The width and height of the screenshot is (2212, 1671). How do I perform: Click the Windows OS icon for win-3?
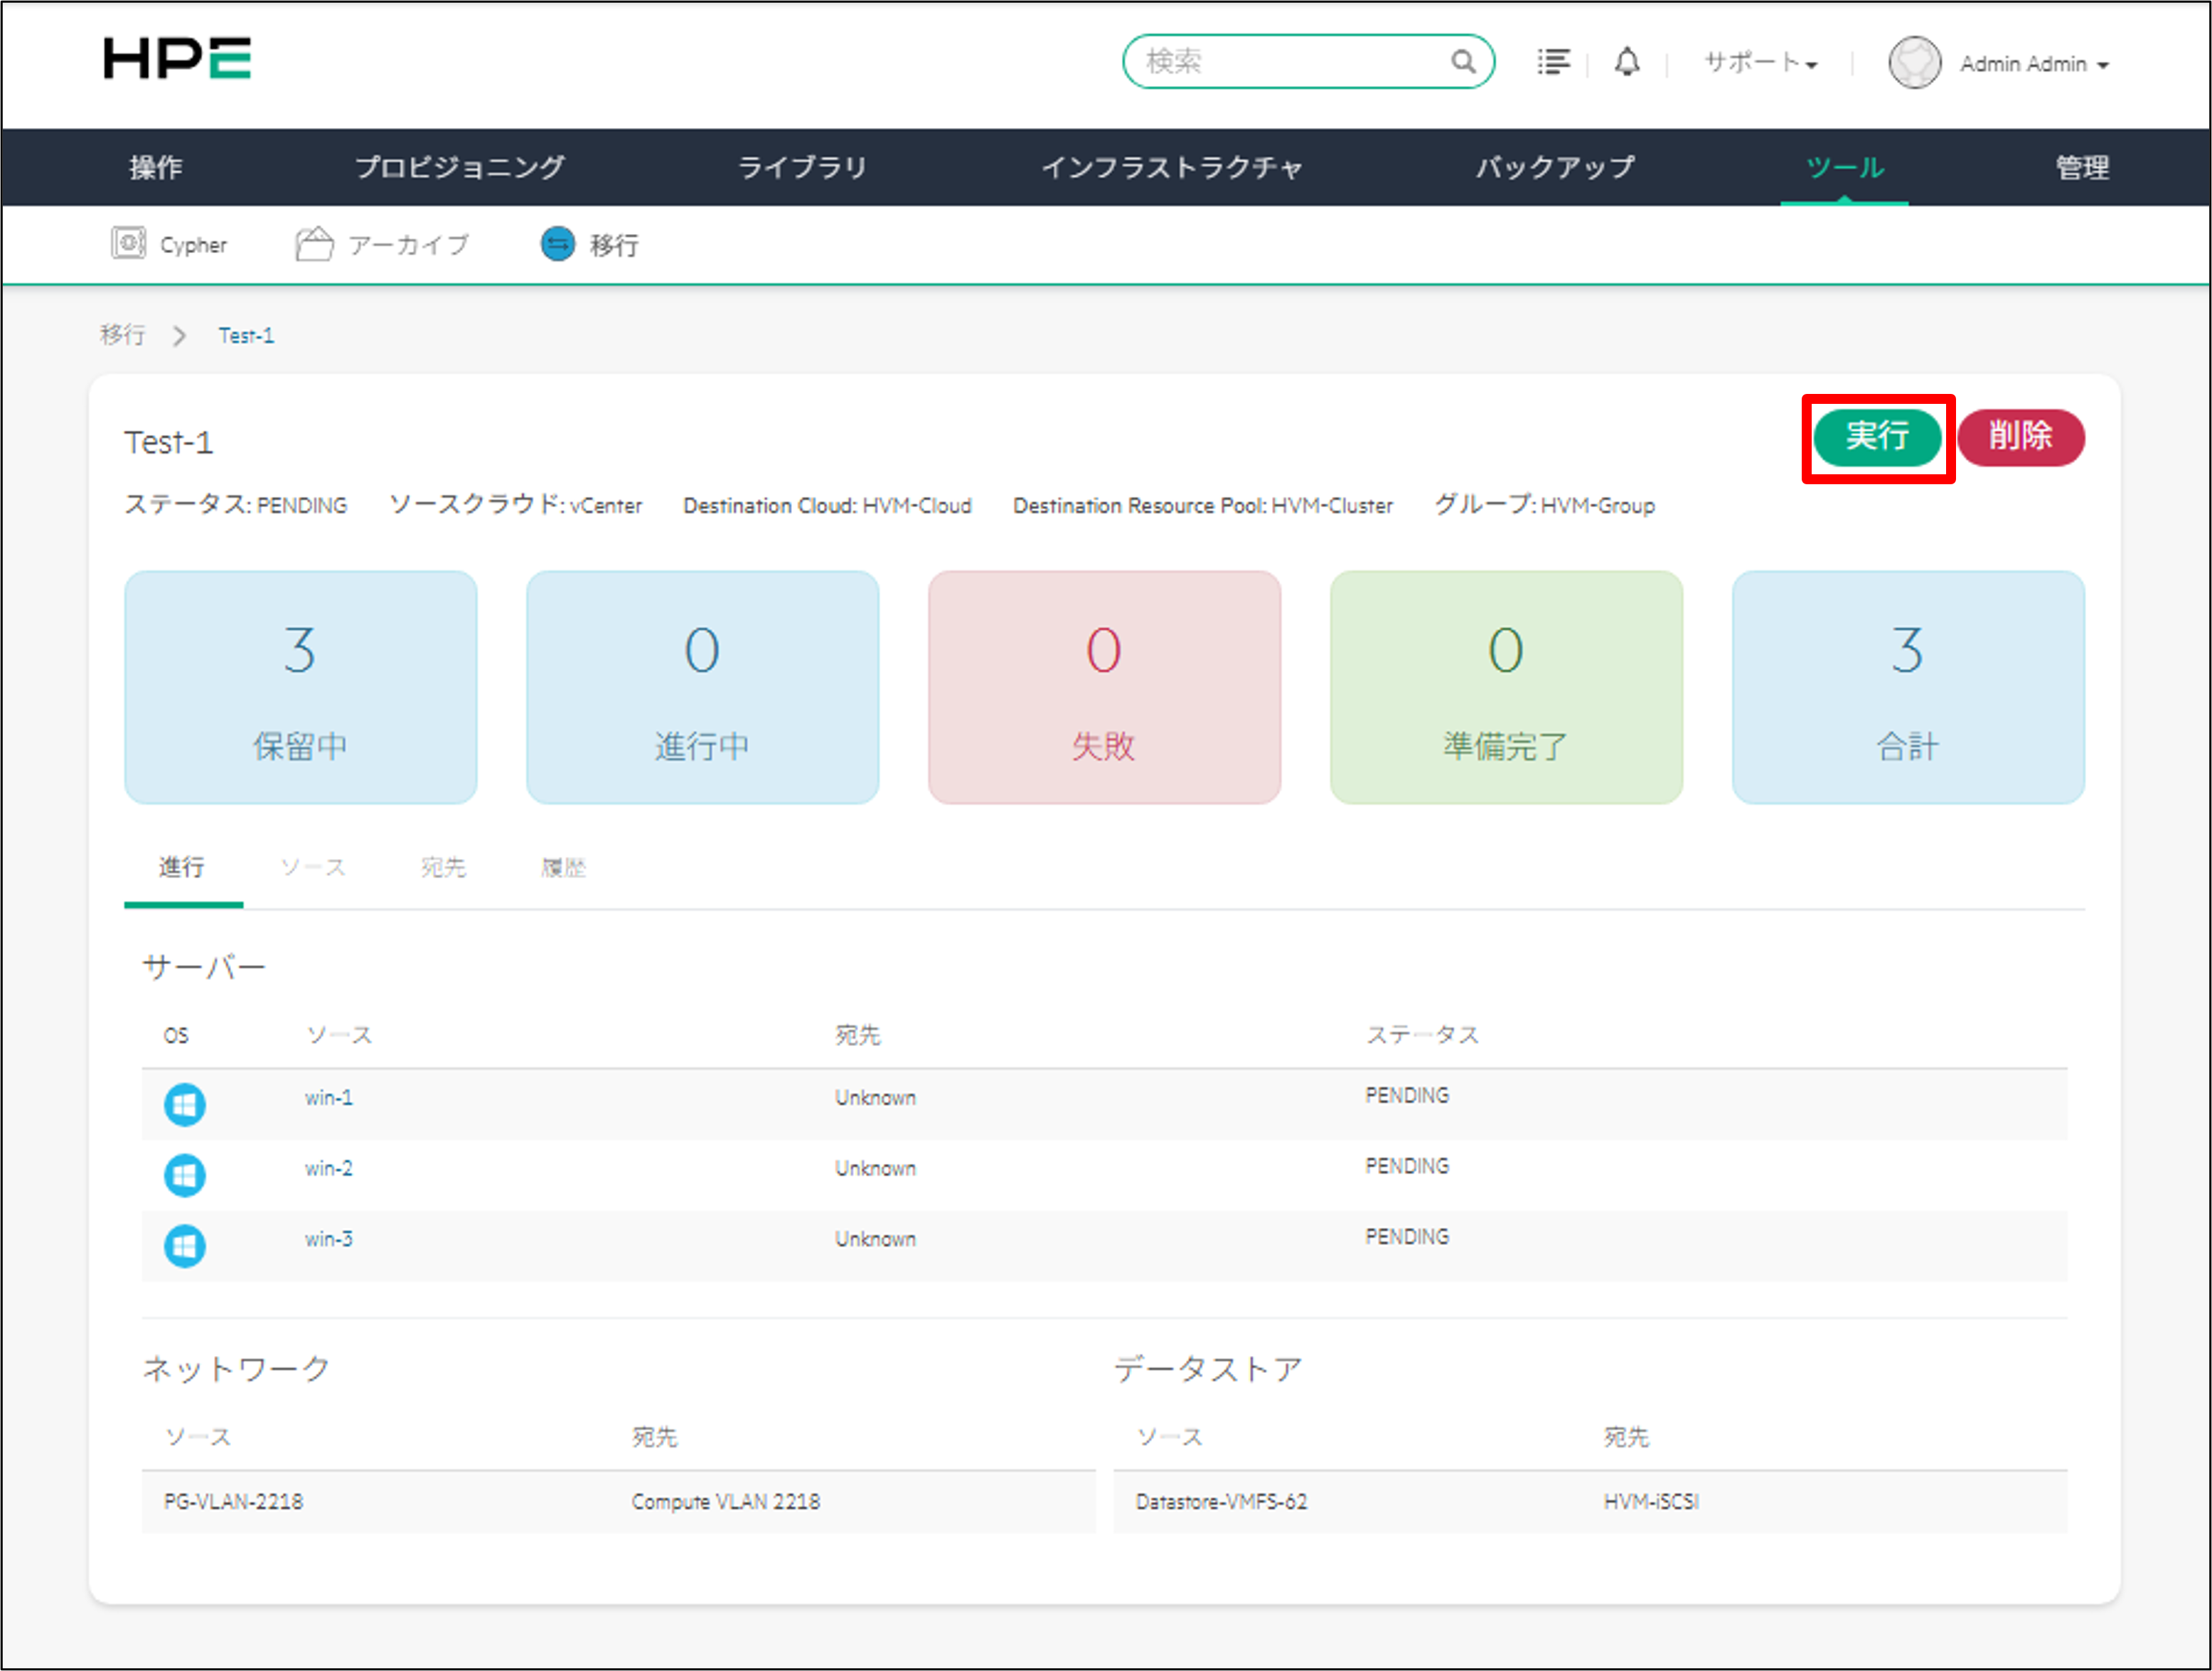[185, 1246]
